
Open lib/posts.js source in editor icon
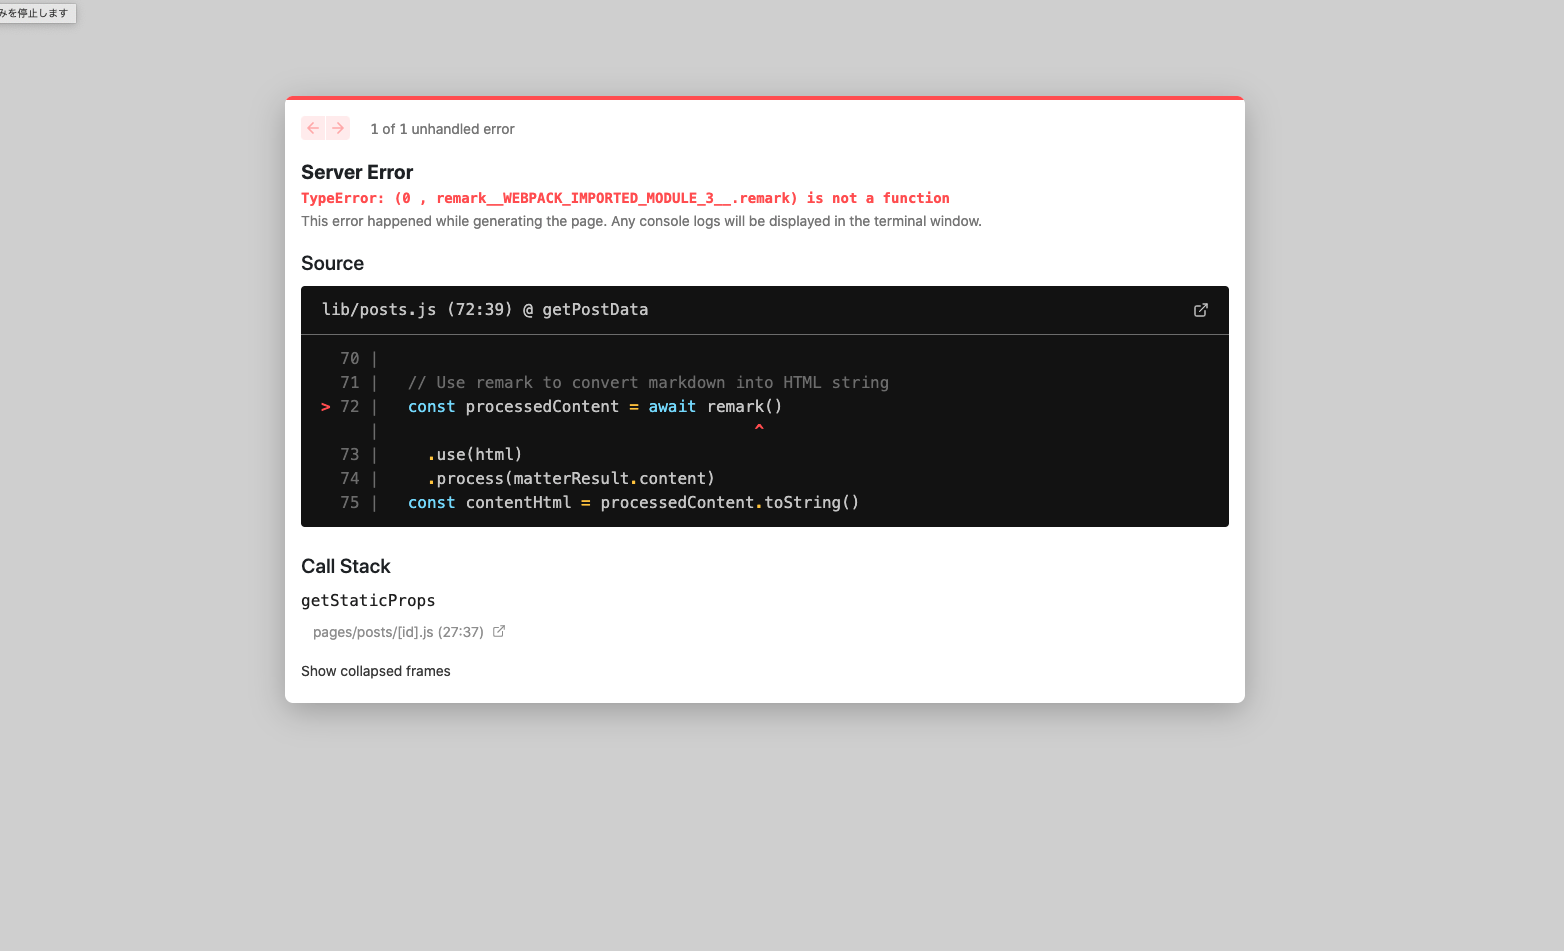(x=1201, y=310)
